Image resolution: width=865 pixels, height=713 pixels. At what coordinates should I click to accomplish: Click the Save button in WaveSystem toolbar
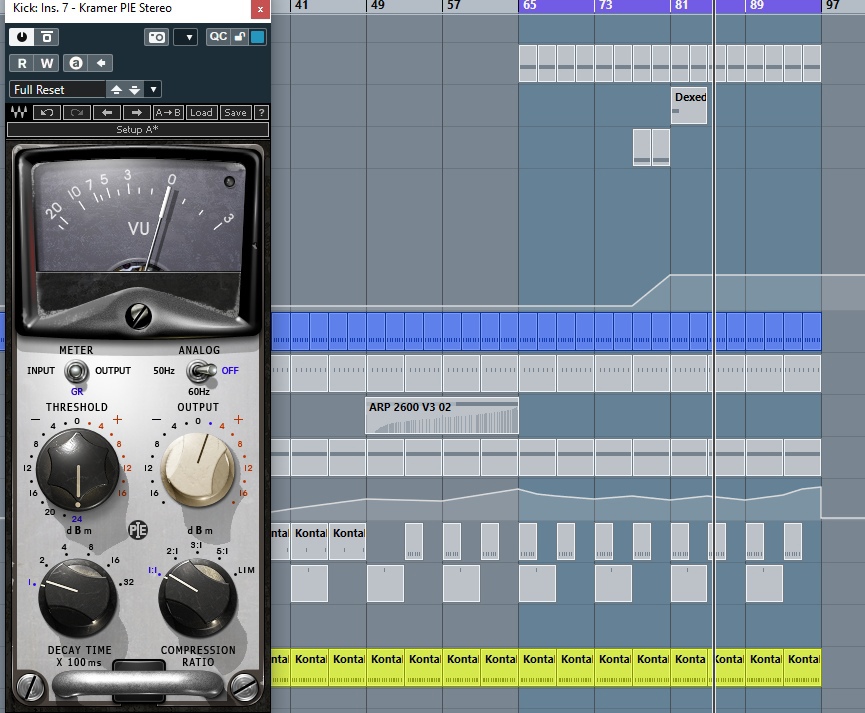tap(236, 113)
